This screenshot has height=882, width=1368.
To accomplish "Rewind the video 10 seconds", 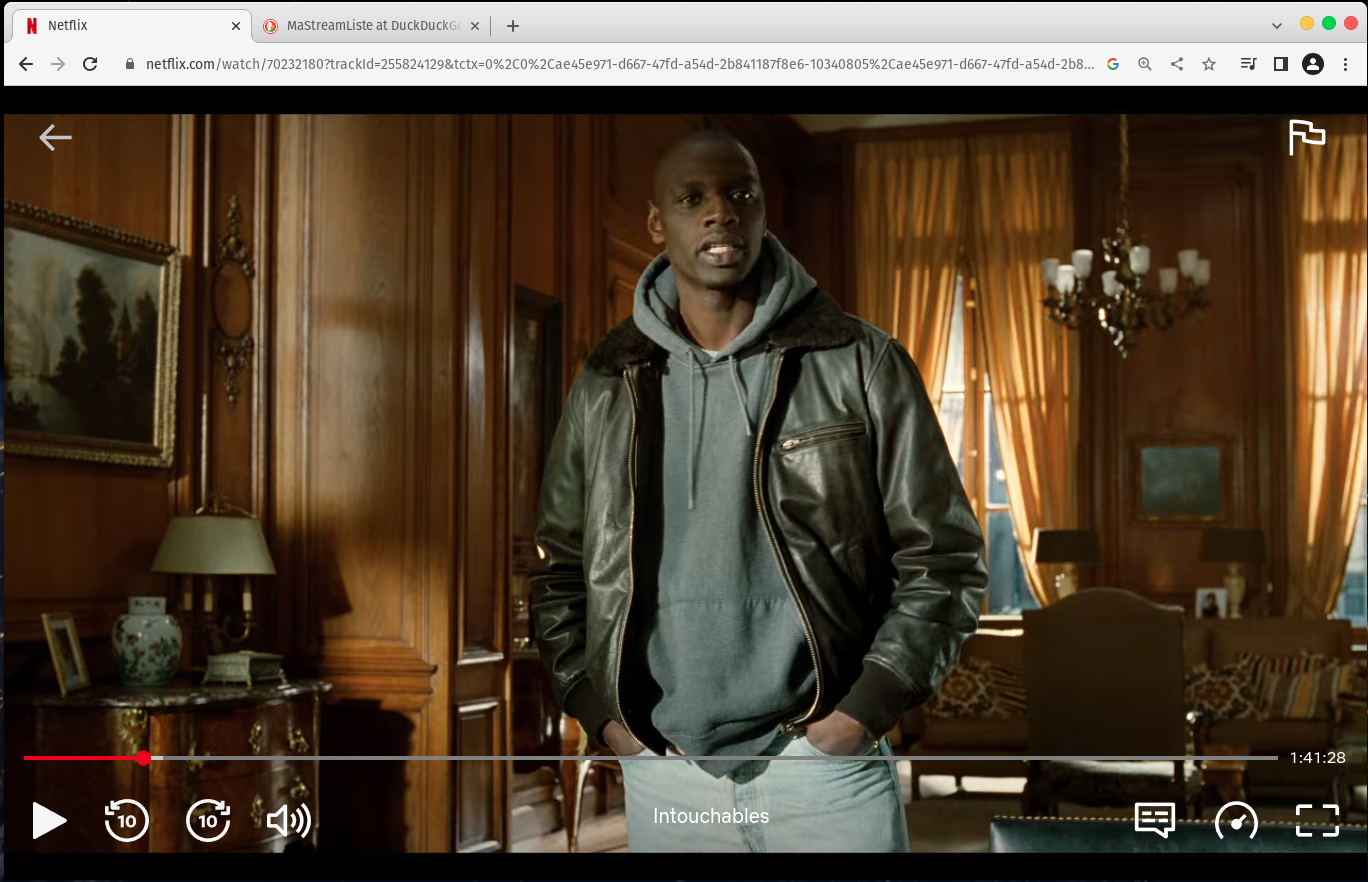I will click(126, 820).
